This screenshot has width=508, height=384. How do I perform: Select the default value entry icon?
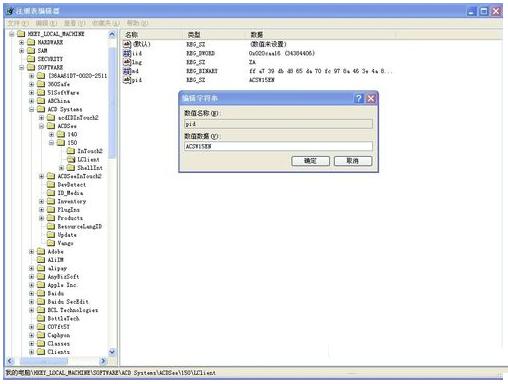pyautogui.click(x=127, y=44)
